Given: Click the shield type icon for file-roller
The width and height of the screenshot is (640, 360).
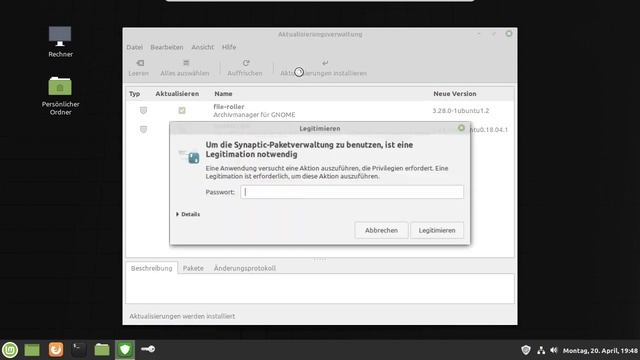Looking at the screenshot, I should click(143, 110).
